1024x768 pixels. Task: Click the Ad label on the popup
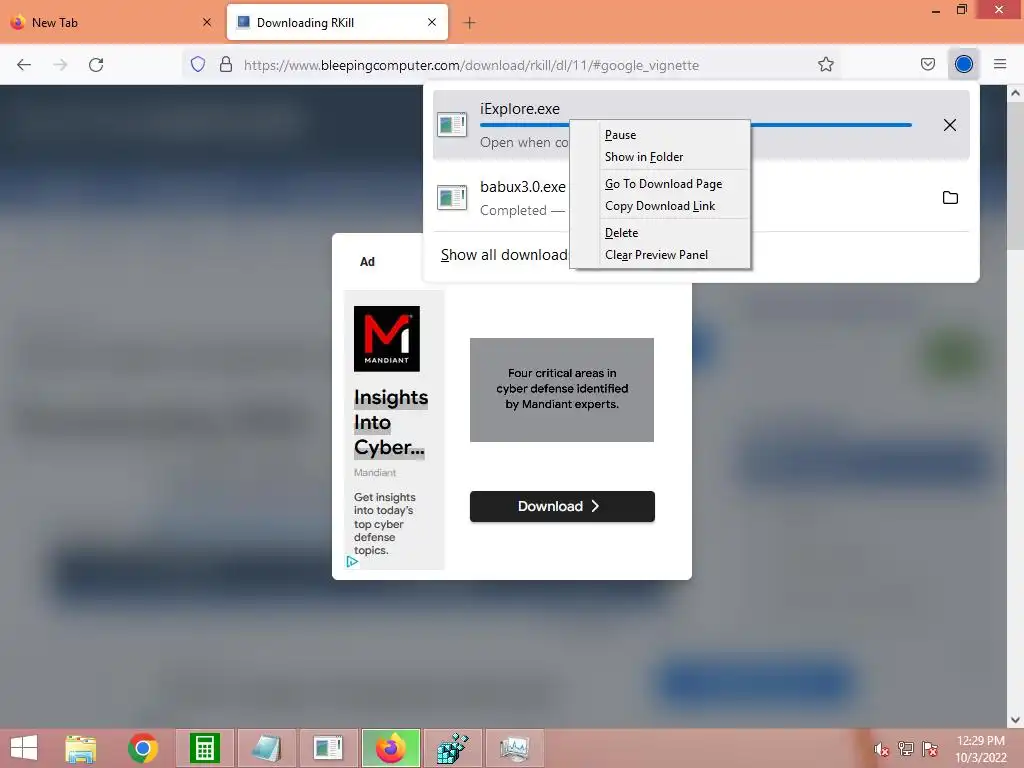coord(368,262)
